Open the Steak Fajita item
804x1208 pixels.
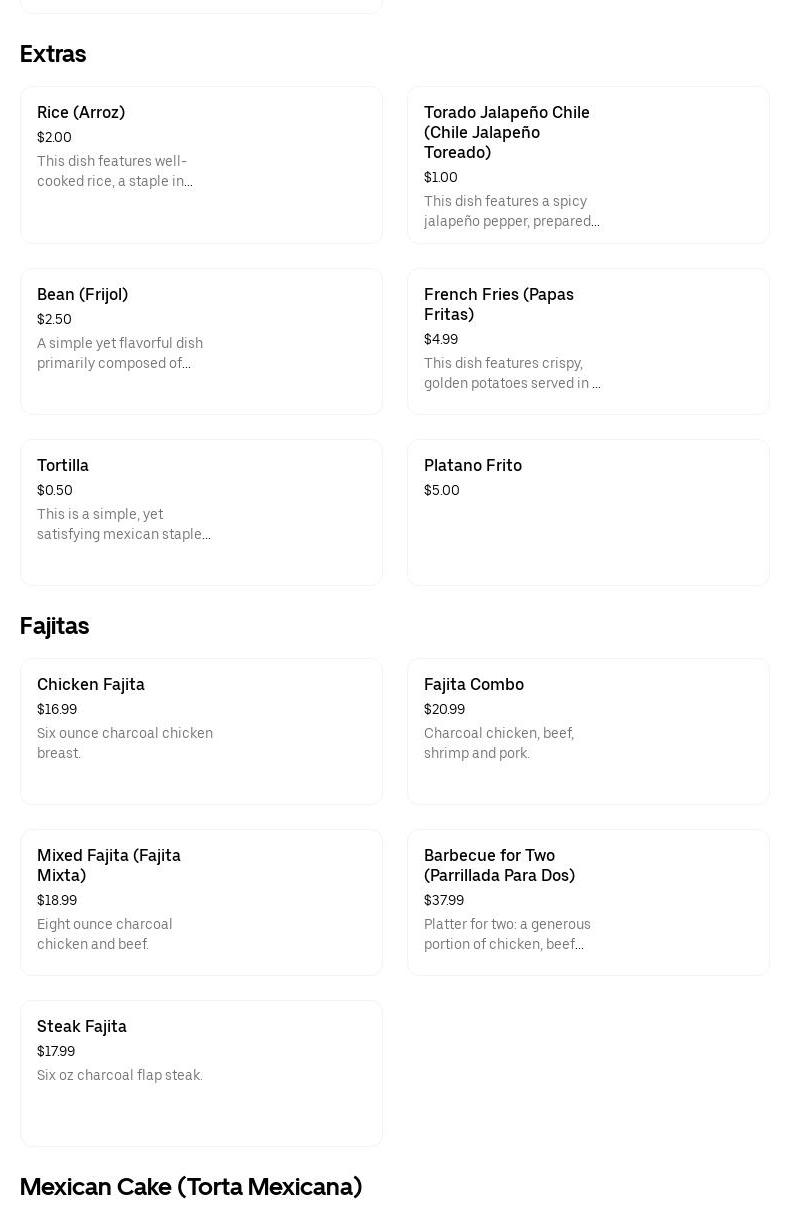[201, 1073]
